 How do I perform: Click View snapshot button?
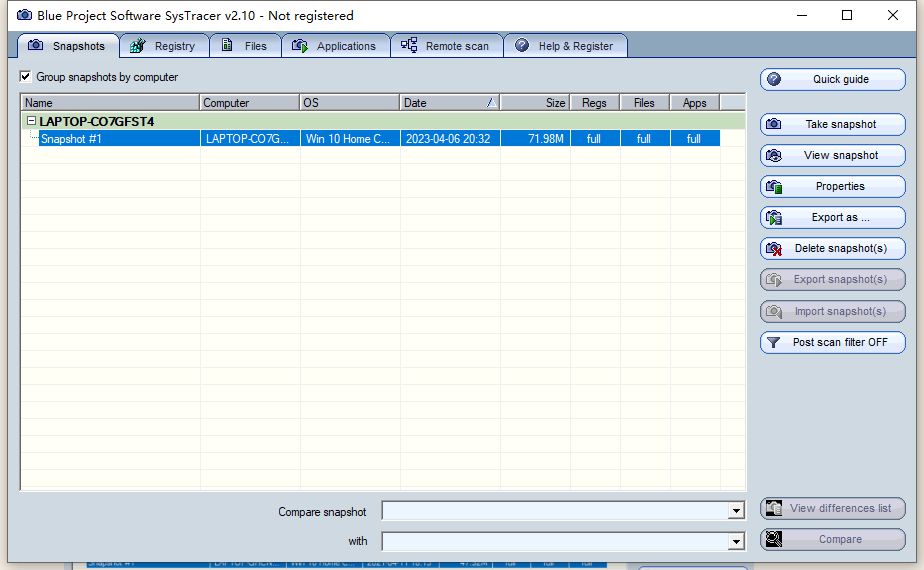[833, 156]
